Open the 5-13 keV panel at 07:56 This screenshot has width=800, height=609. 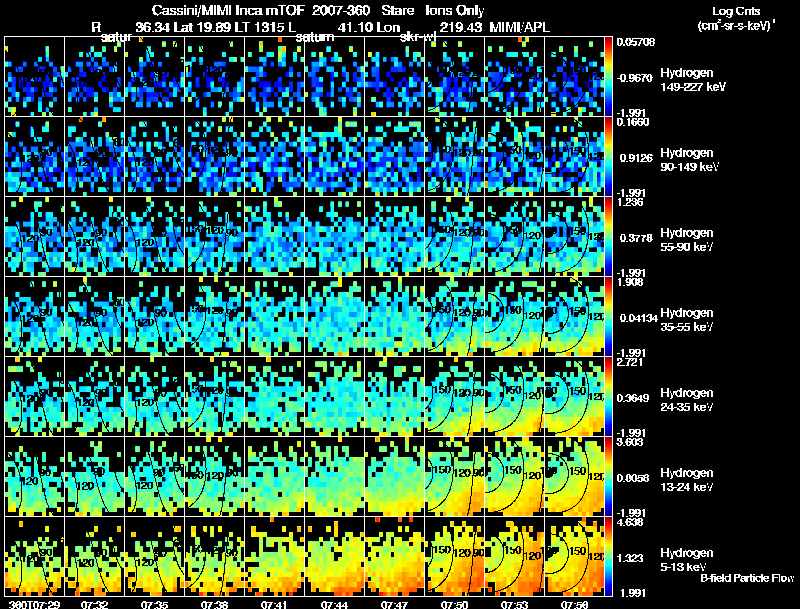[574, 556]
